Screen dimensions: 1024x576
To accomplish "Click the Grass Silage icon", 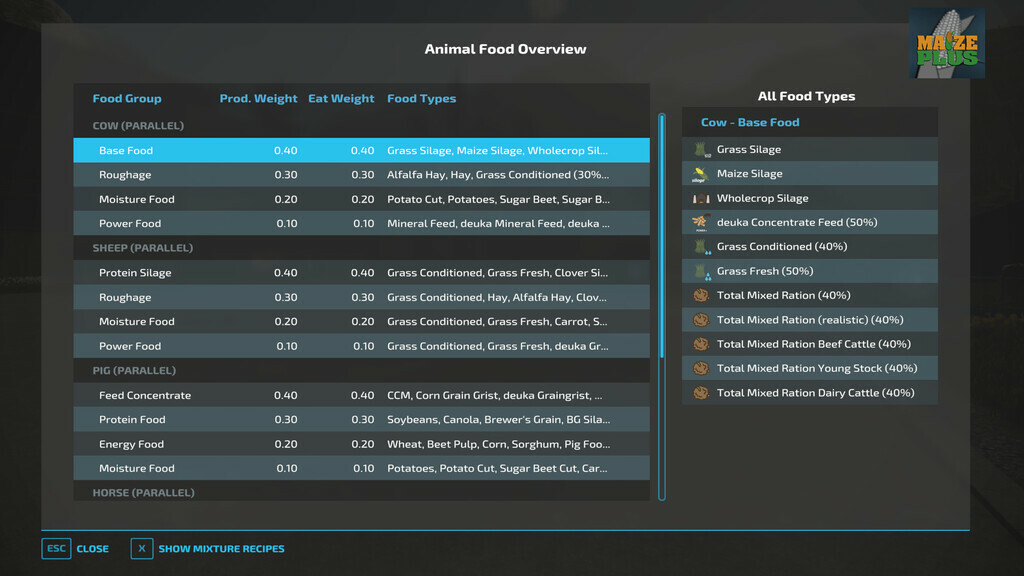I will [x=698, y=149].
